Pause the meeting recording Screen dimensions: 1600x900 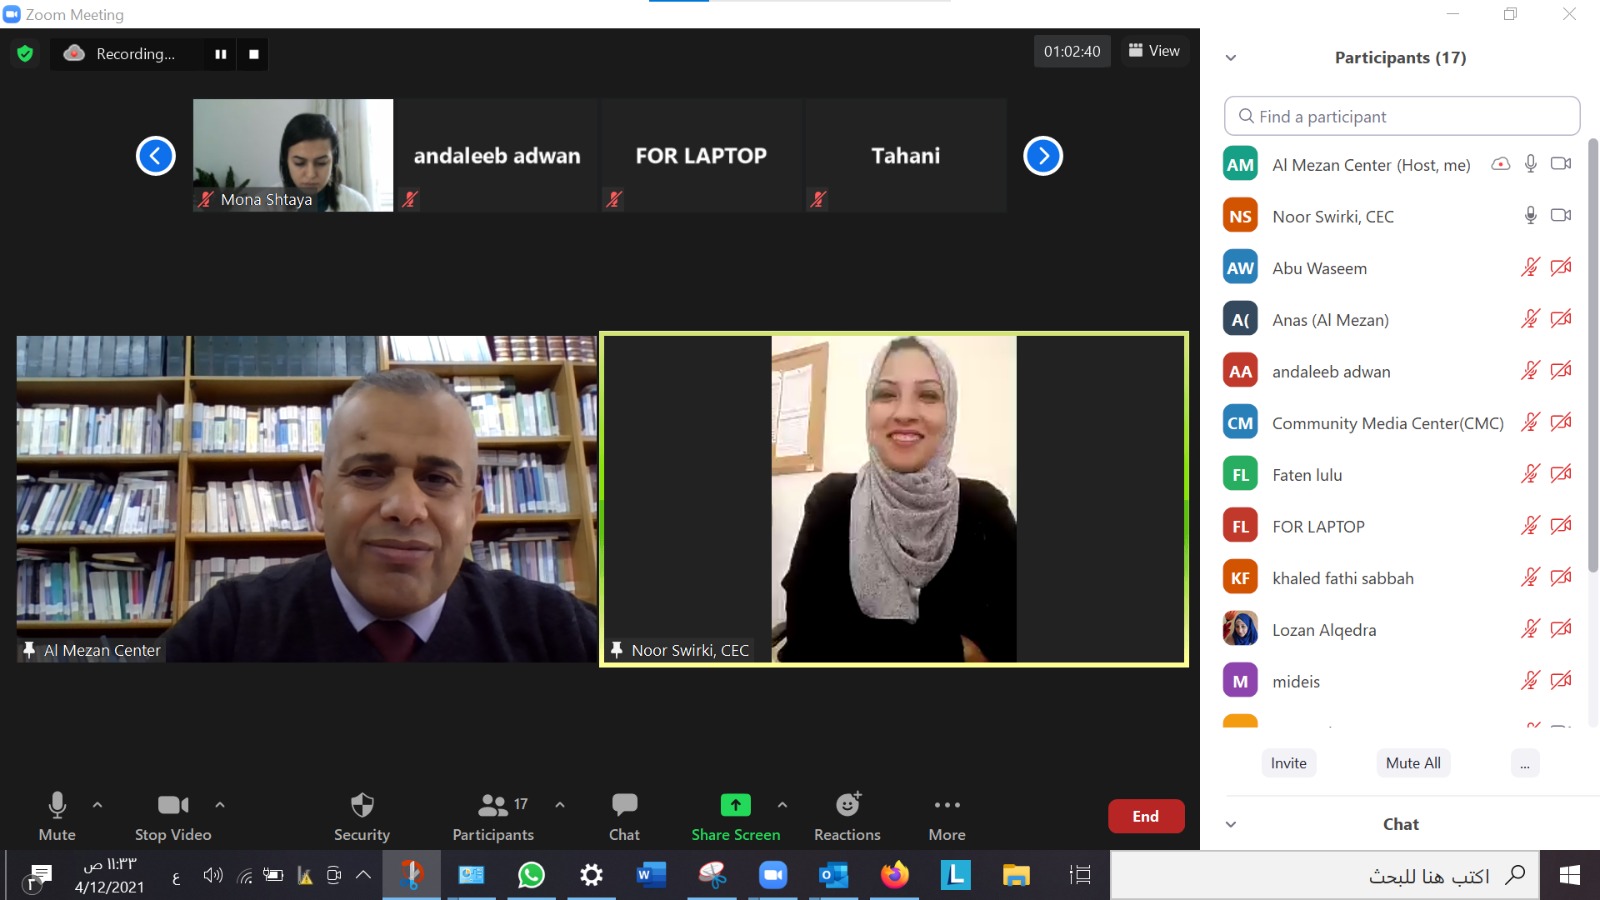(220, 54)
